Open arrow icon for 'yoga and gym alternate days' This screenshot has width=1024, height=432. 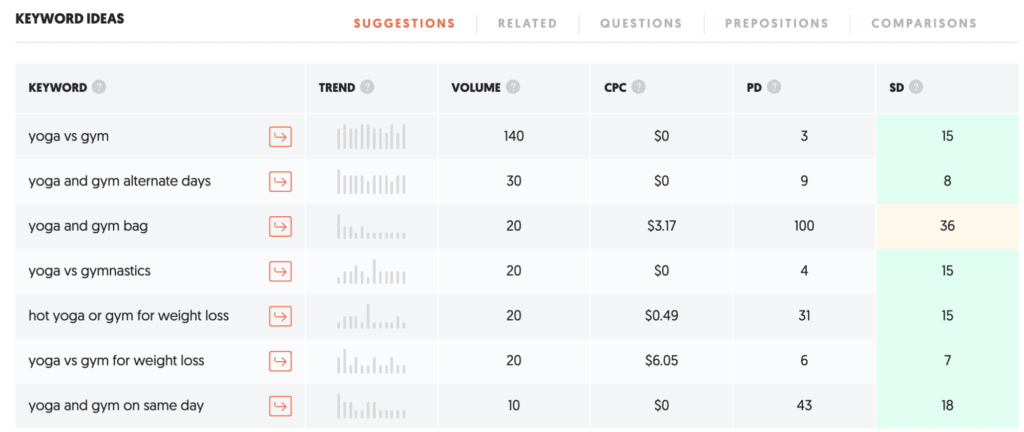tap(280, 181)
